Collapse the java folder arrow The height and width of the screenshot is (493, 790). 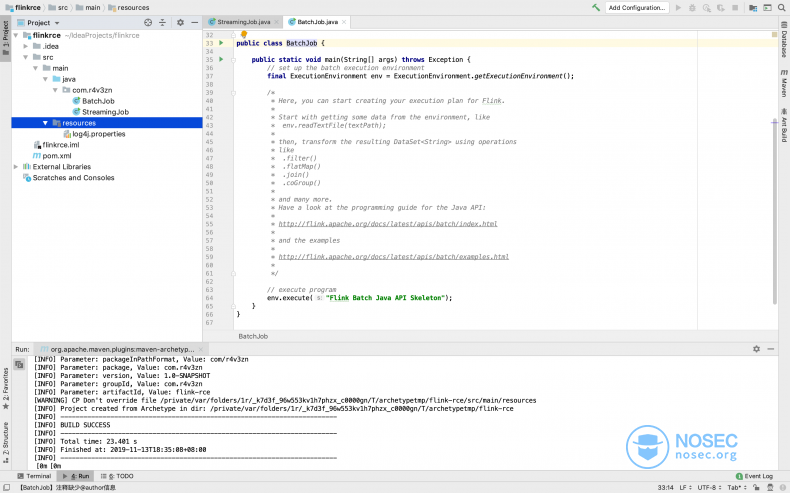coord(45,79)
